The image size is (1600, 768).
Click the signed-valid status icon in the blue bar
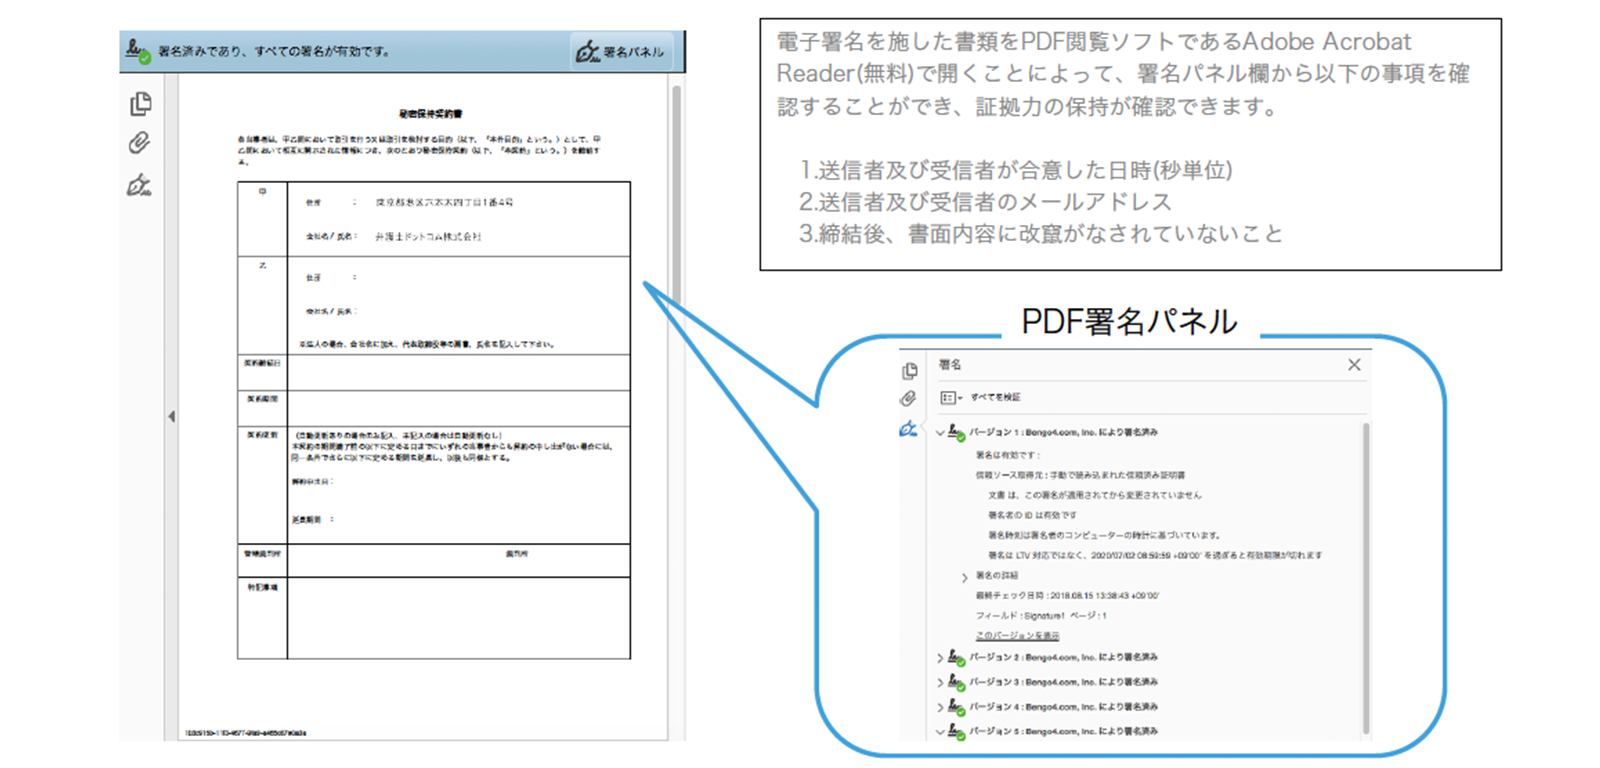pos(138,51)
